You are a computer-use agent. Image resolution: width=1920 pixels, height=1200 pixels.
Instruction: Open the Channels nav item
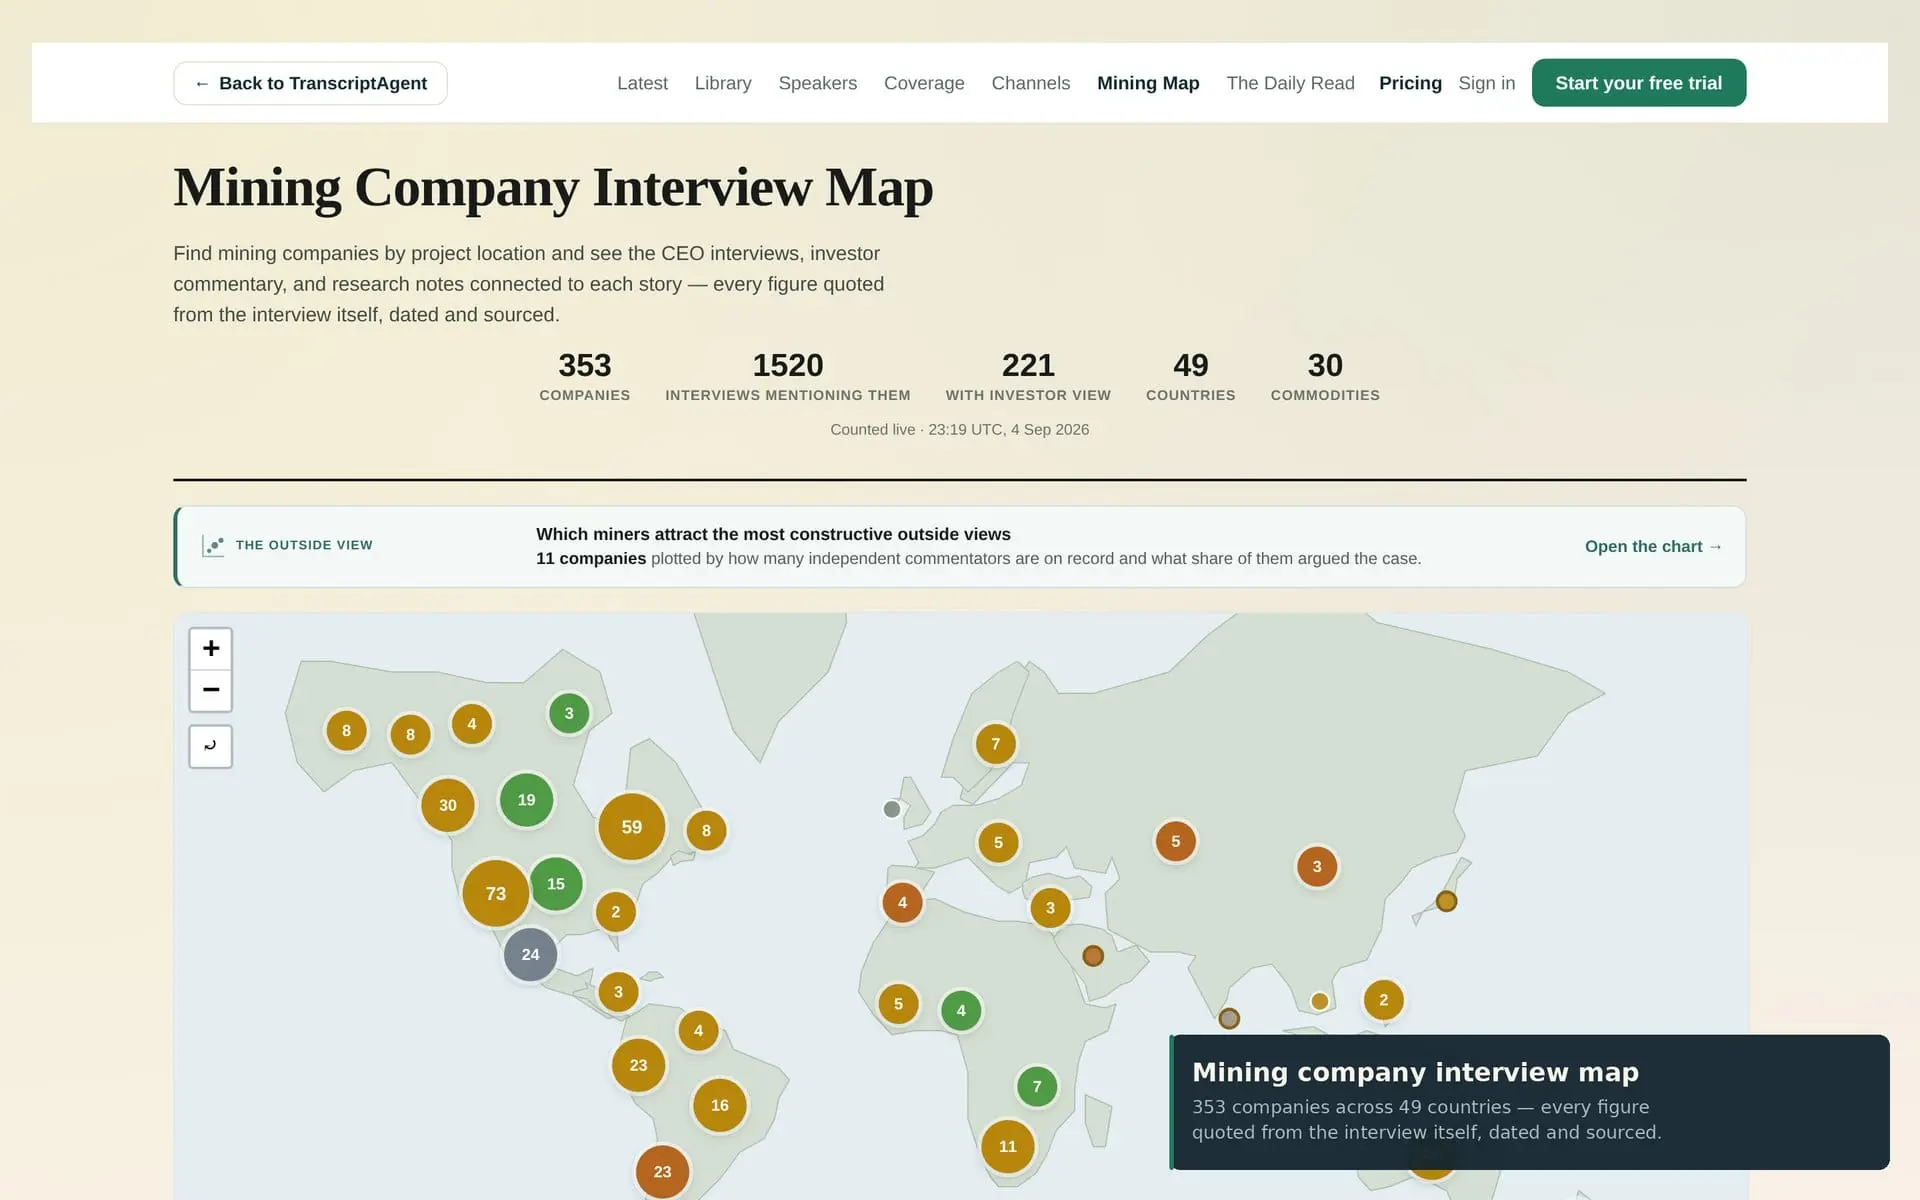1031,83
